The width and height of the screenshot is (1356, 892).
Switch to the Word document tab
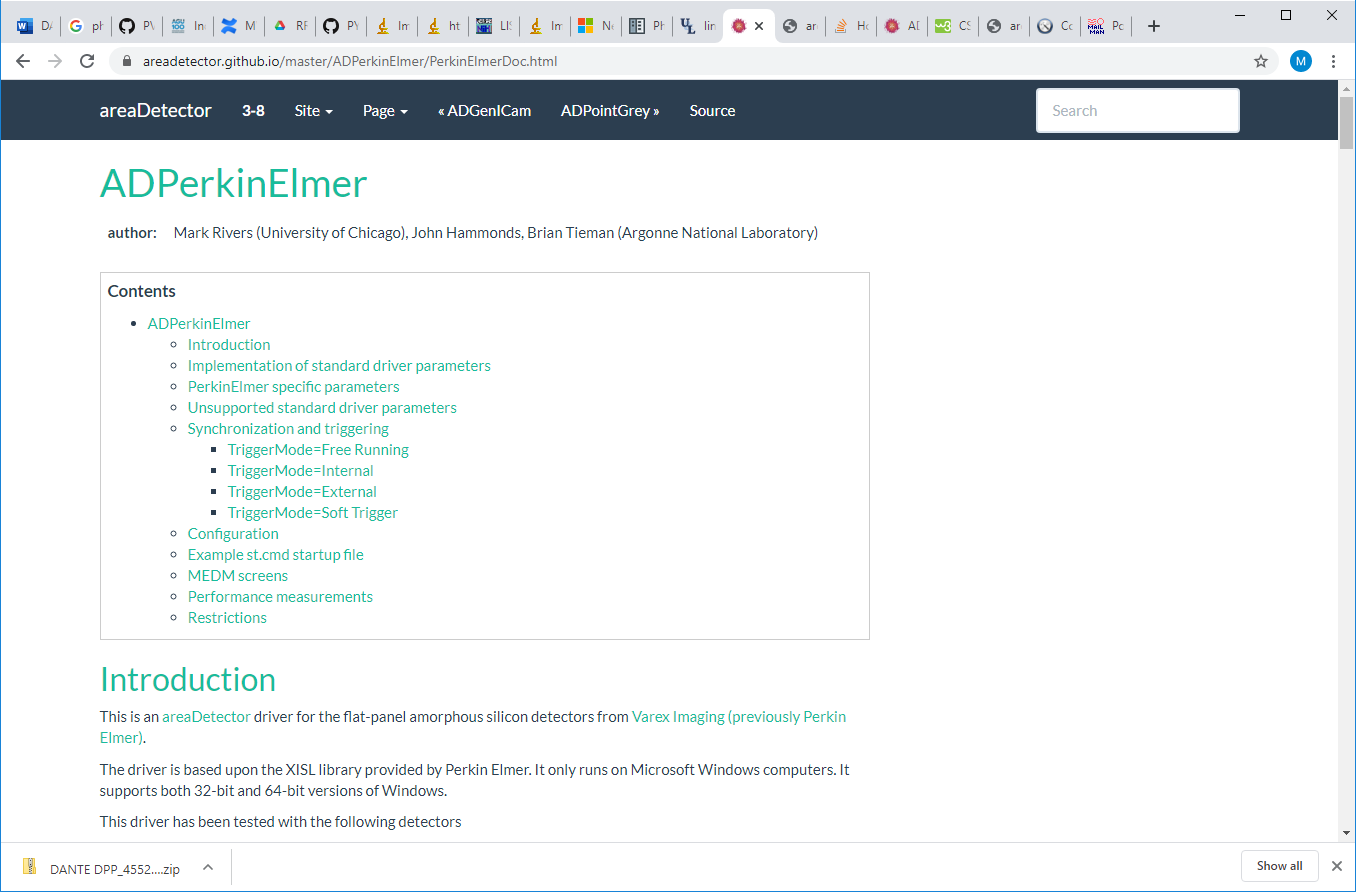[36, 27]
